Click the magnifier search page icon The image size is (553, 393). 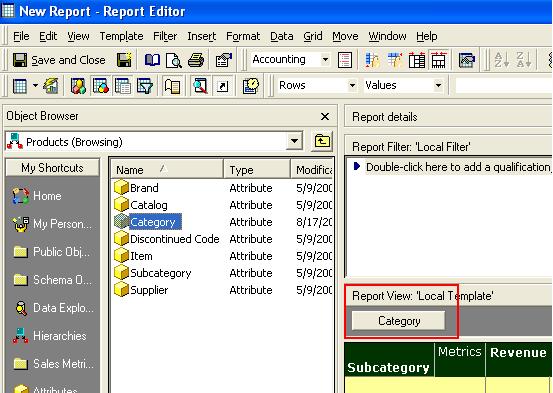click(200, 86)
